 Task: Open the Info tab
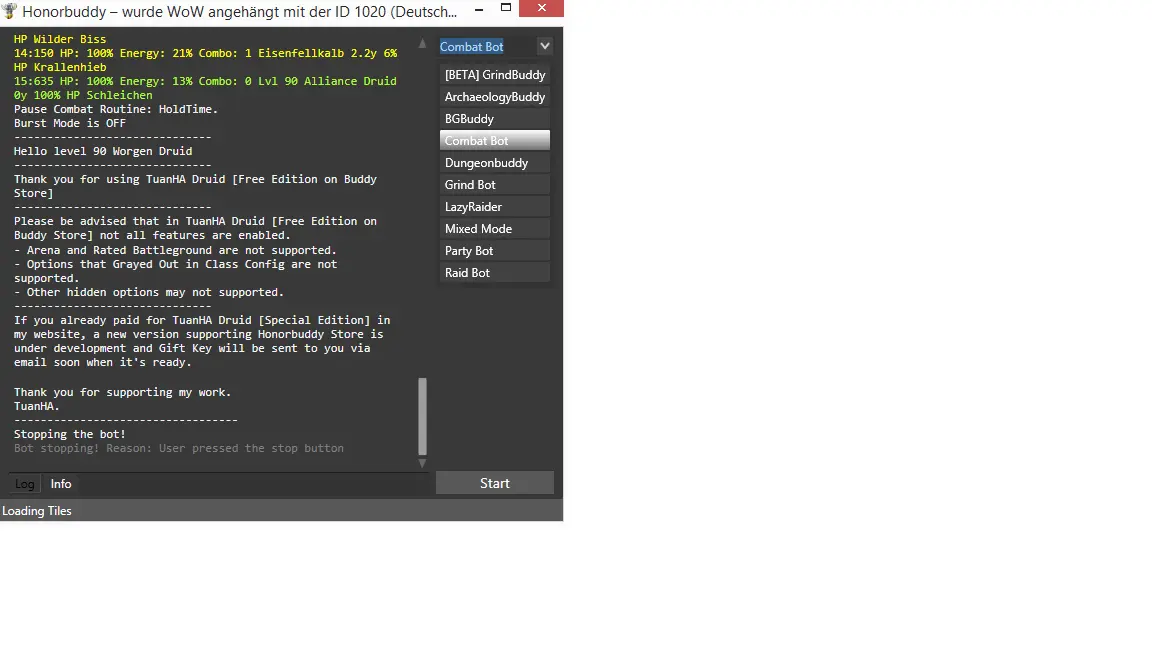point(61,483)
